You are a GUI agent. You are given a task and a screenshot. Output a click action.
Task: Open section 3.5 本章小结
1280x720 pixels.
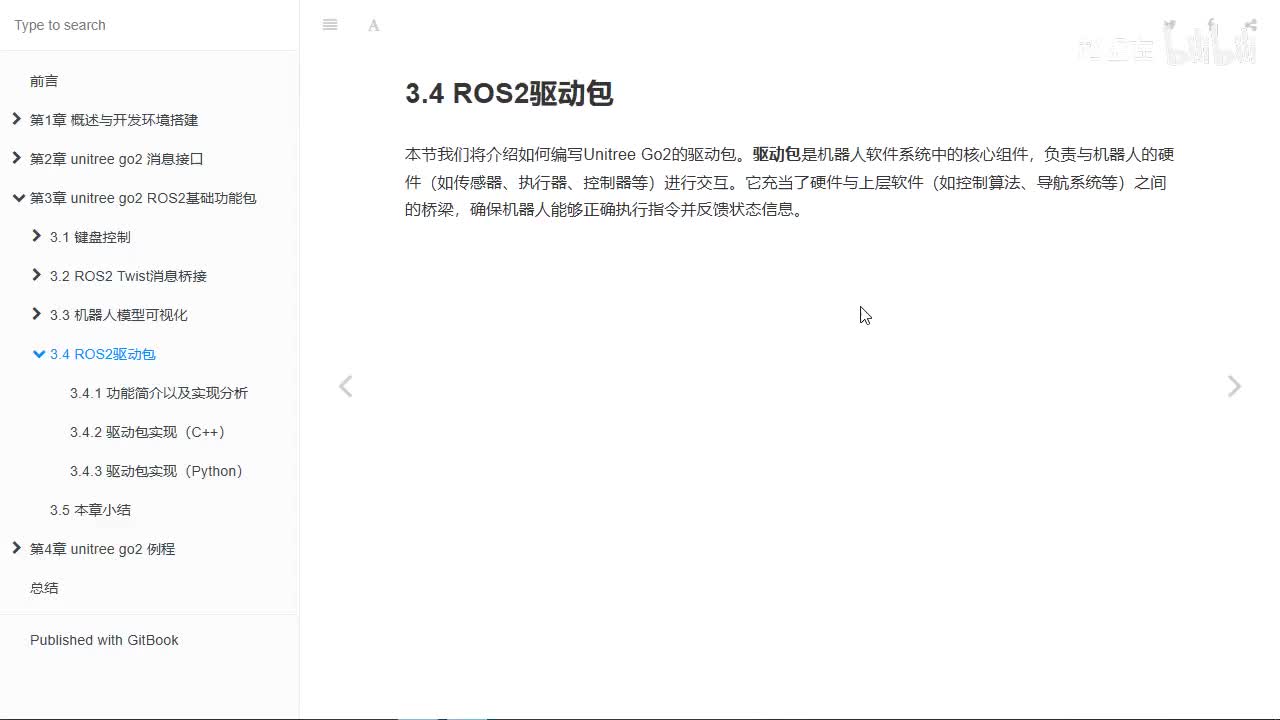pyautogui.click(x=90, y=510)
